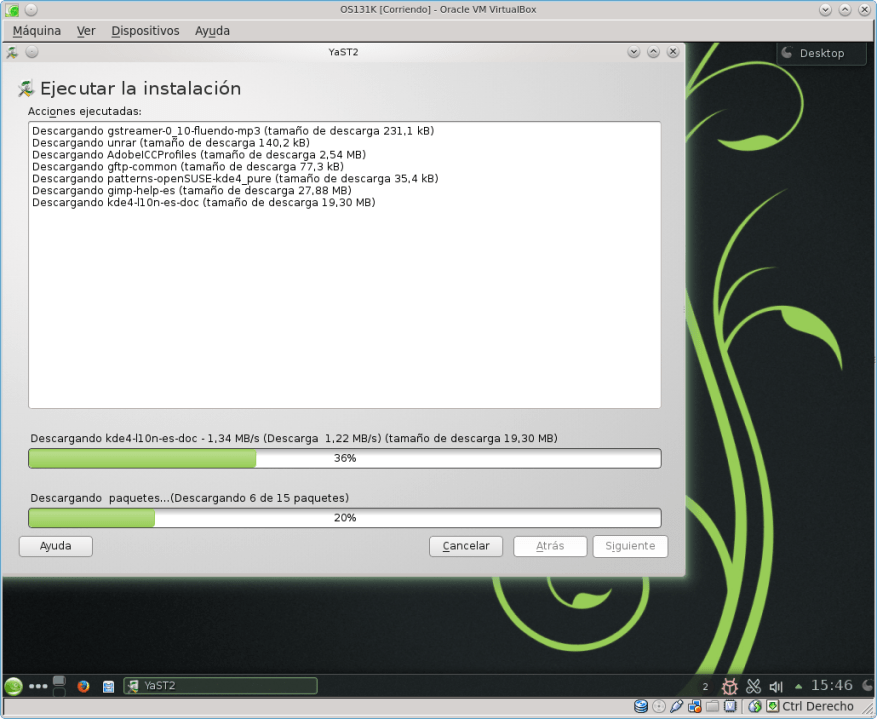877x719 pixels.
Task: Open the green openSUSE application launcher
Action: pyautogui.click(x=14, y=686)
